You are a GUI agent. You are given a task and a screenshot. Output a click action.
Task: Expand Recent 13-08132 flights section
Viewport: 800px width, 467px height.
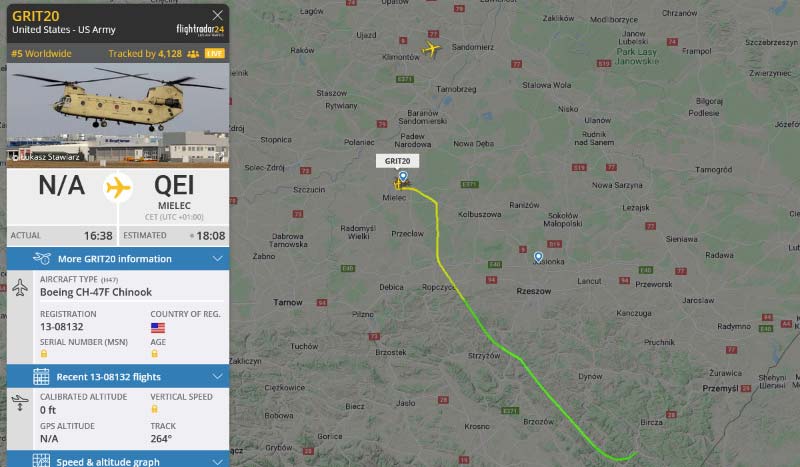click(118, 377)
